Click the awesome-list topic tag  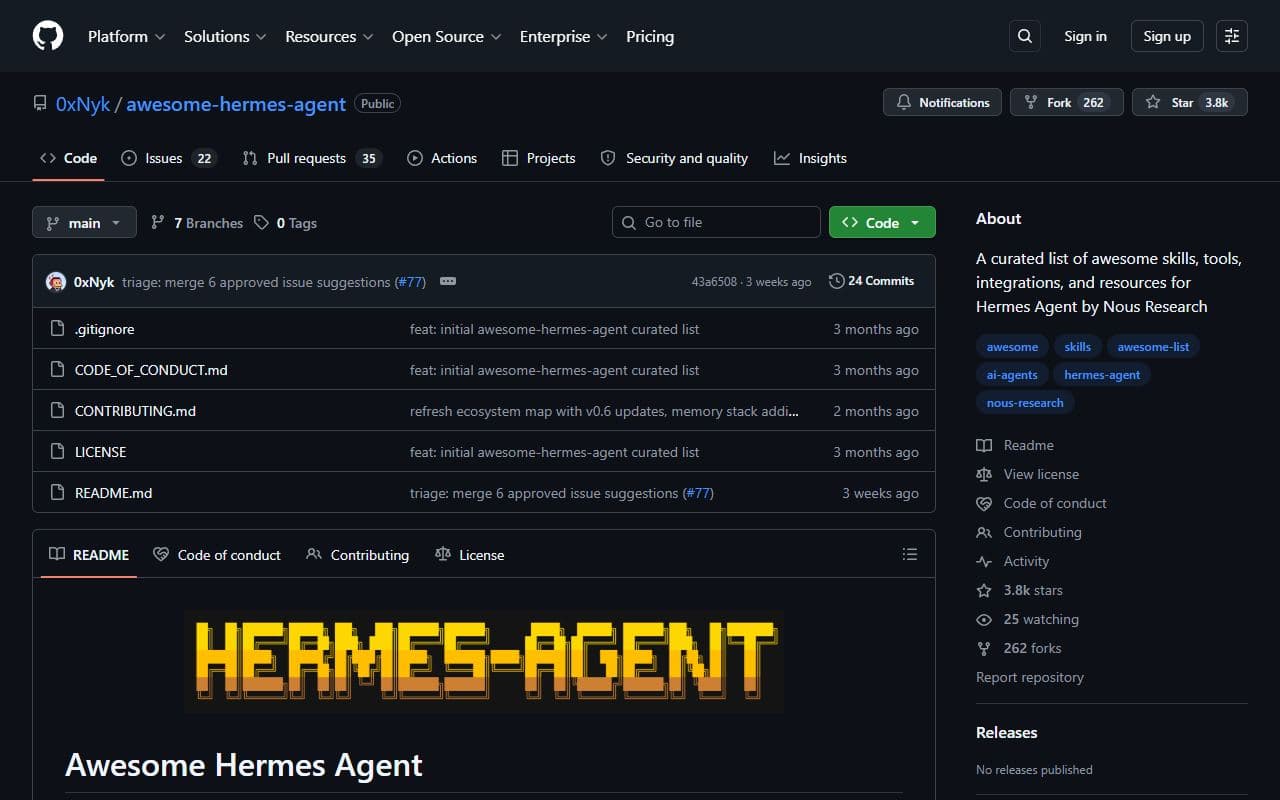(x=1153, y=347)
